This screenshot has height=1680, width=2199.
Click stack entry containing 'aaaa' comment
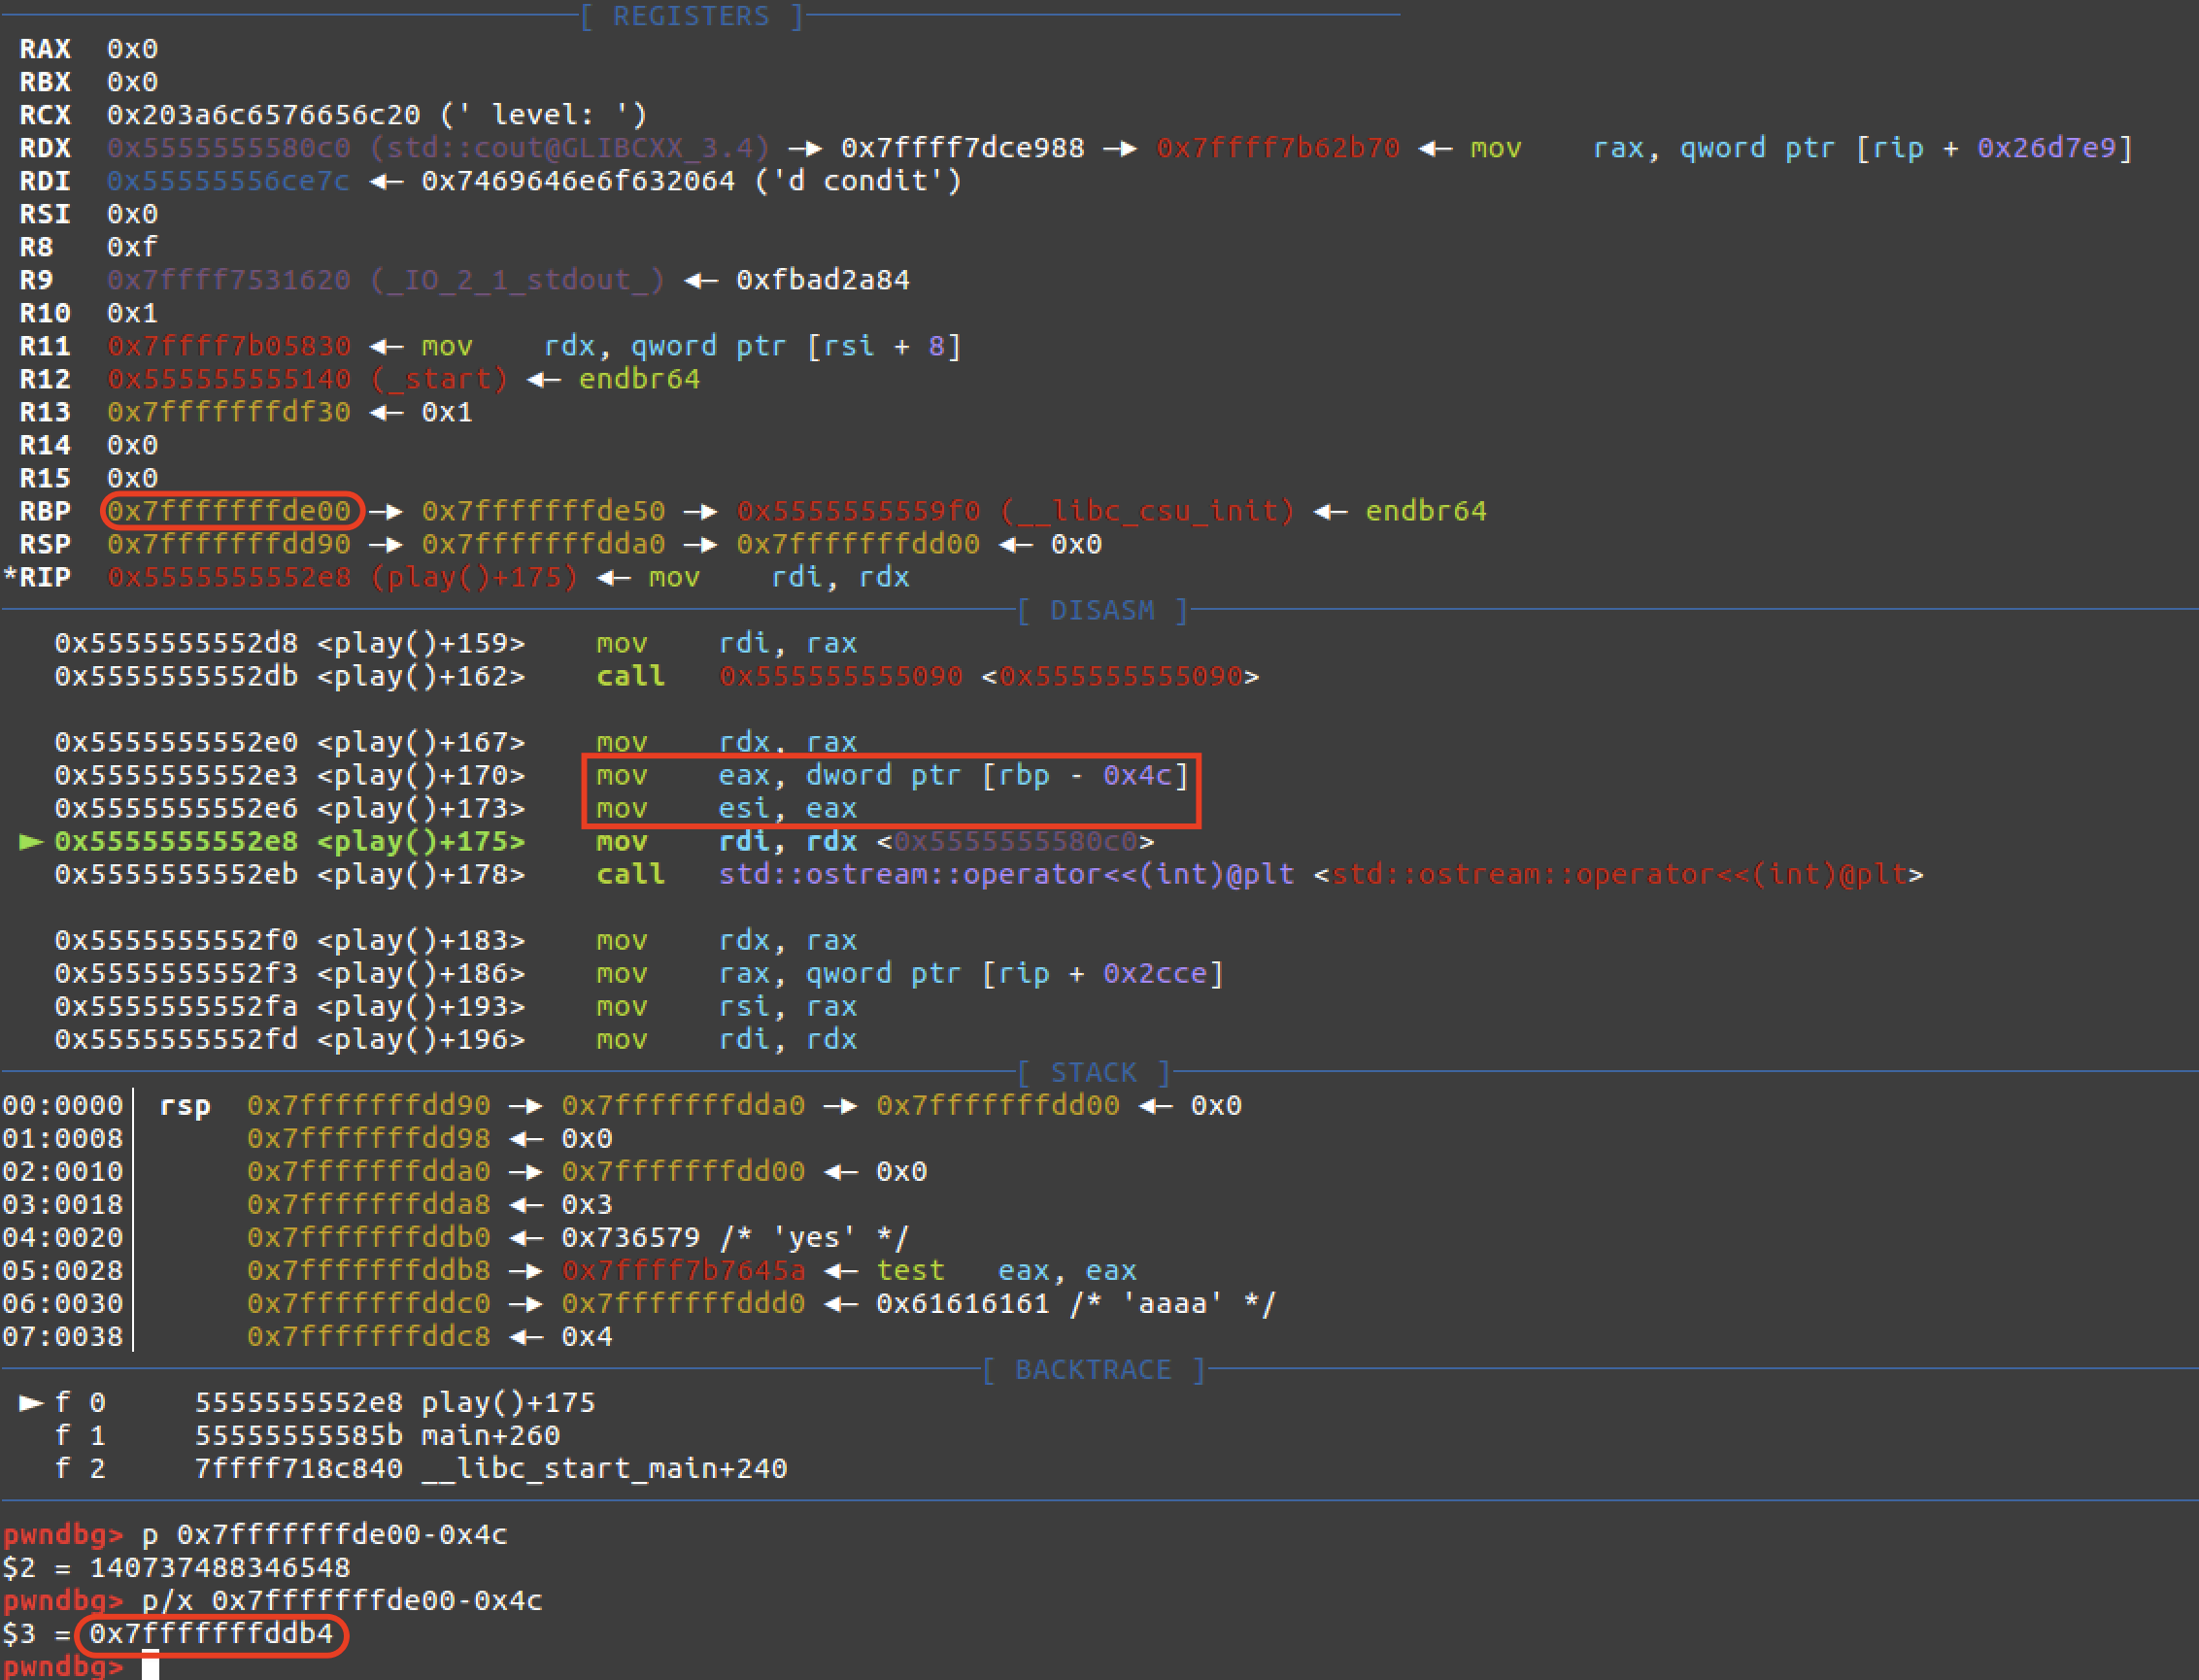tap(1074, 1304)
